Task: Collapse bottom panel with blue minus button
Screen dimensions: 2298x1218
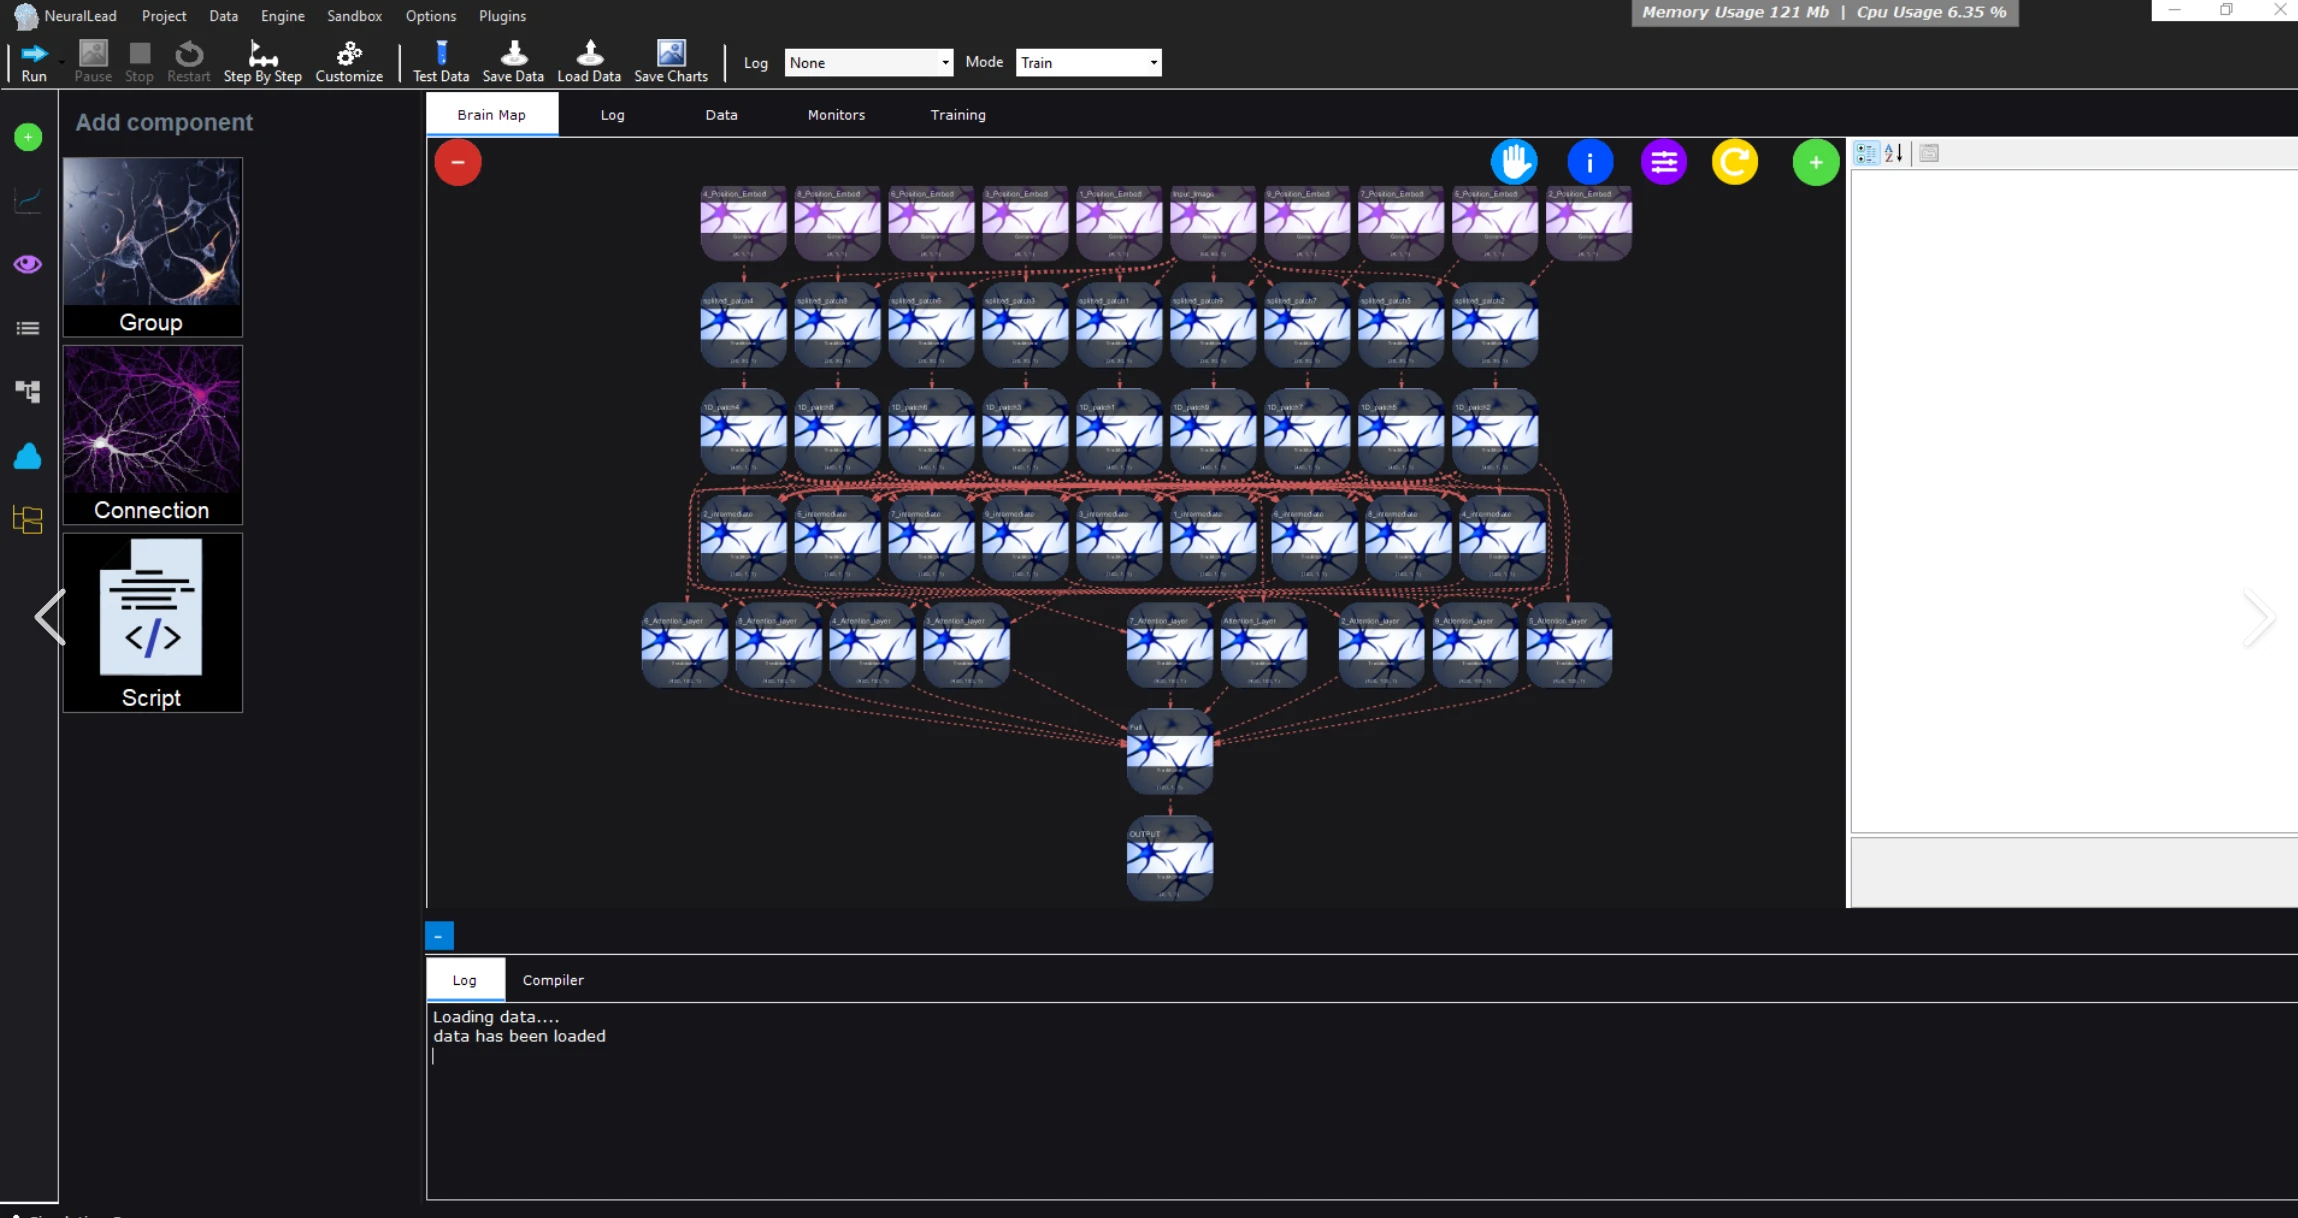Action: (439, 936)
